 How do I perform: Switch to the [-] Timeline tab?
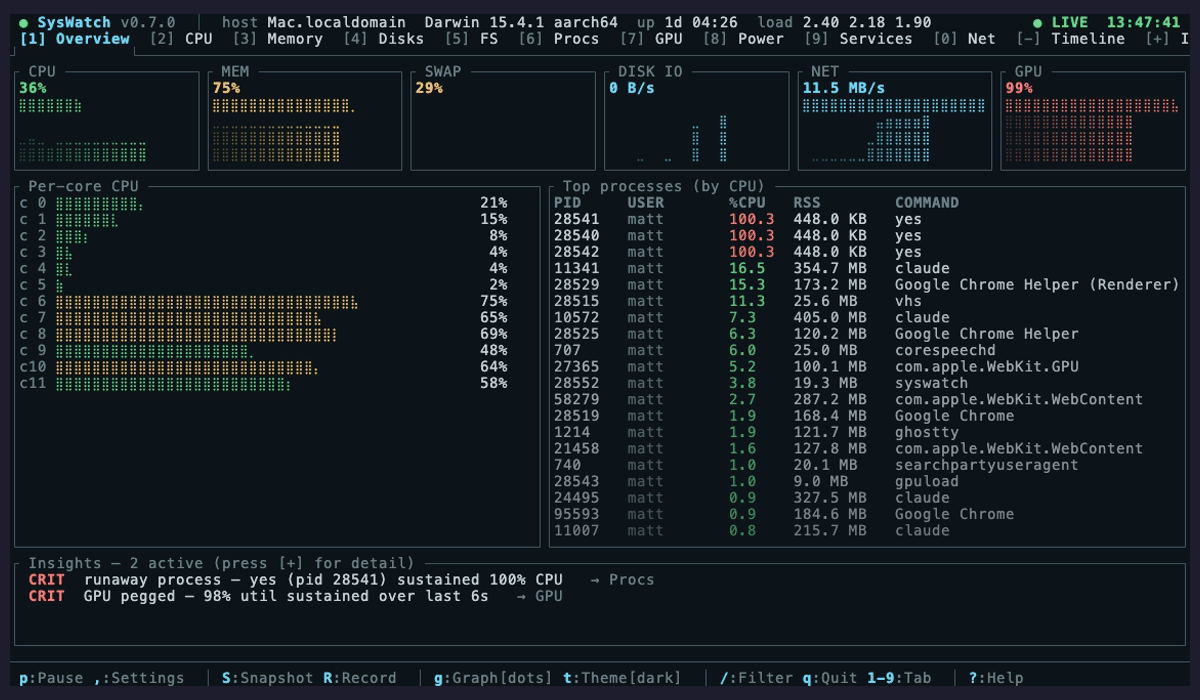point(1070,39)
